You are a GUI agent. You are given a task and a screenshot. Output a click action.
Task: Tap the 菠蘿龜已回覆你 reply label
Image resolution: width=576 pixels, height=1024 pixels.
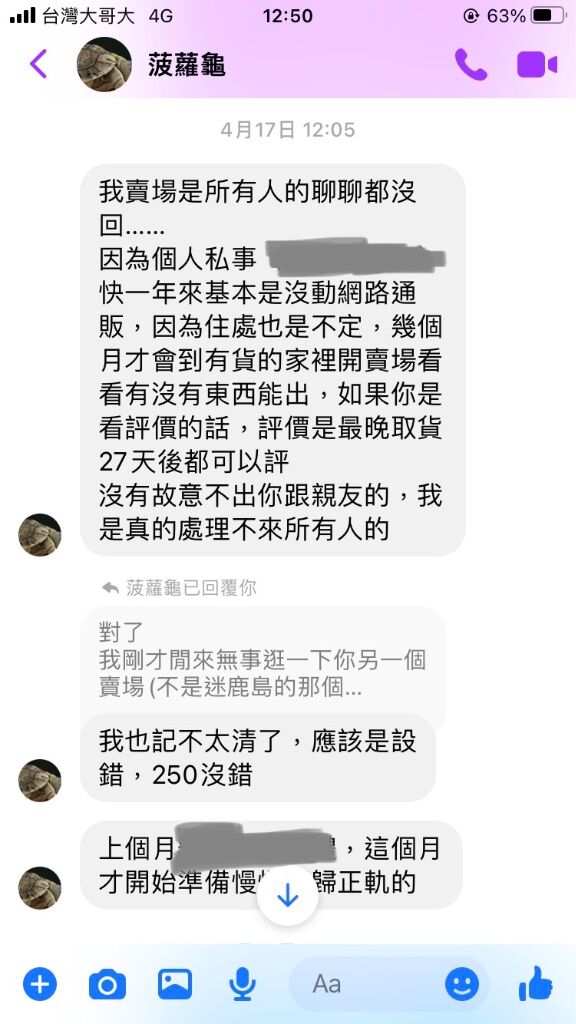[x=179, y=588]
